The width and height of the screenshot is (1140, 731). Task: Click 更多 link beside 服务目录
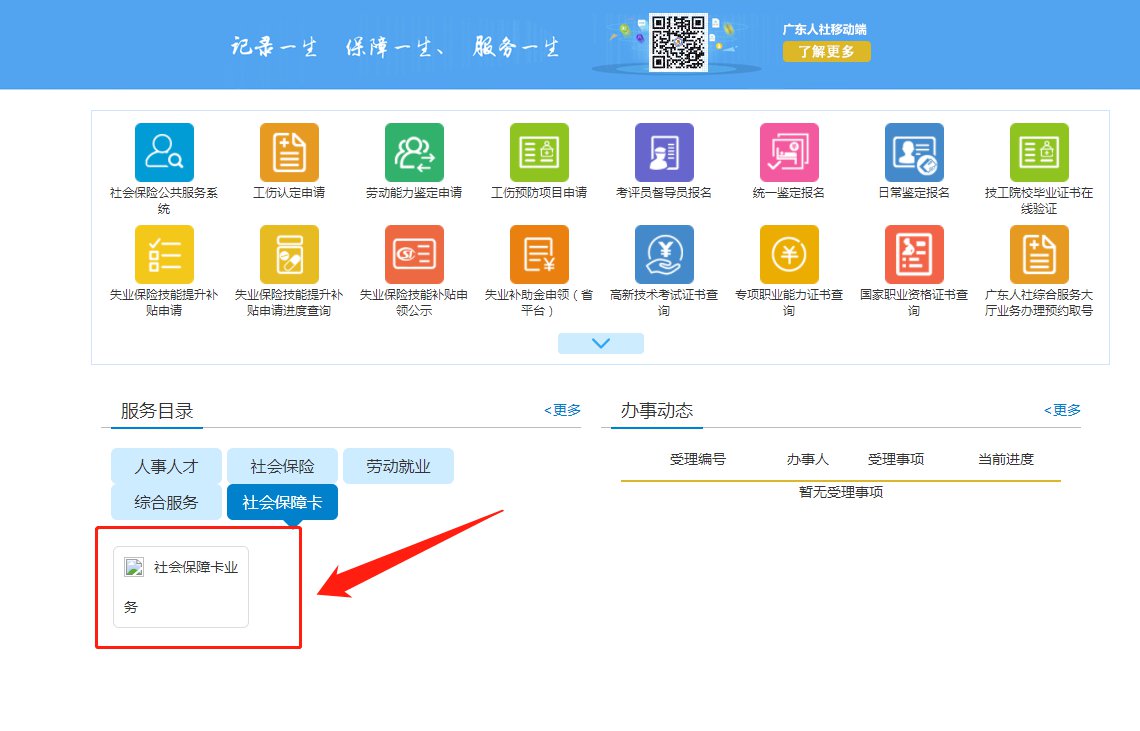tap(562, 410)
